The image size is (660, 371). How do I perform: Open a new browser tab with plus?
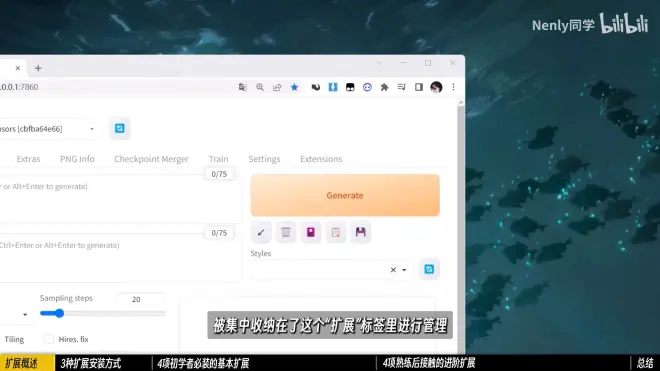tap(38, 68)
